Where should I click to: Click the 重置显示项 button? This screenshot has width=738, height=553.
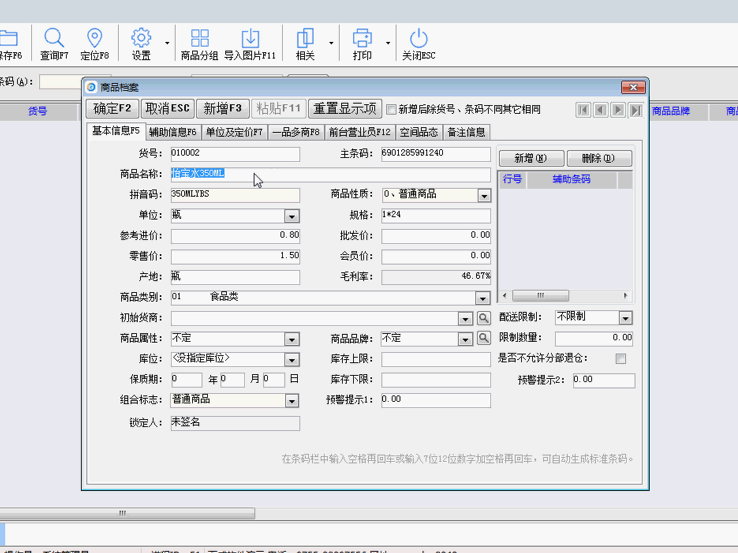(344, 108)
